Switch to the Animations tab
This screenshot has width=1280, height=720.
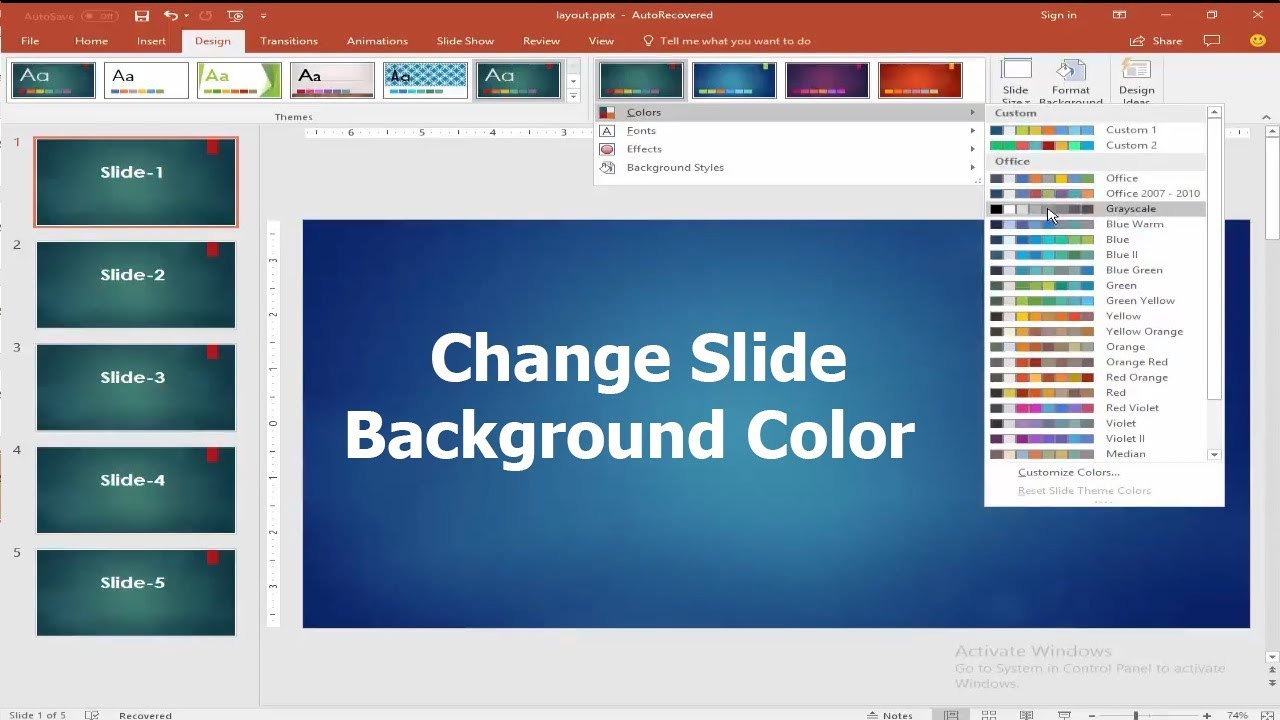tap(377, 41)
